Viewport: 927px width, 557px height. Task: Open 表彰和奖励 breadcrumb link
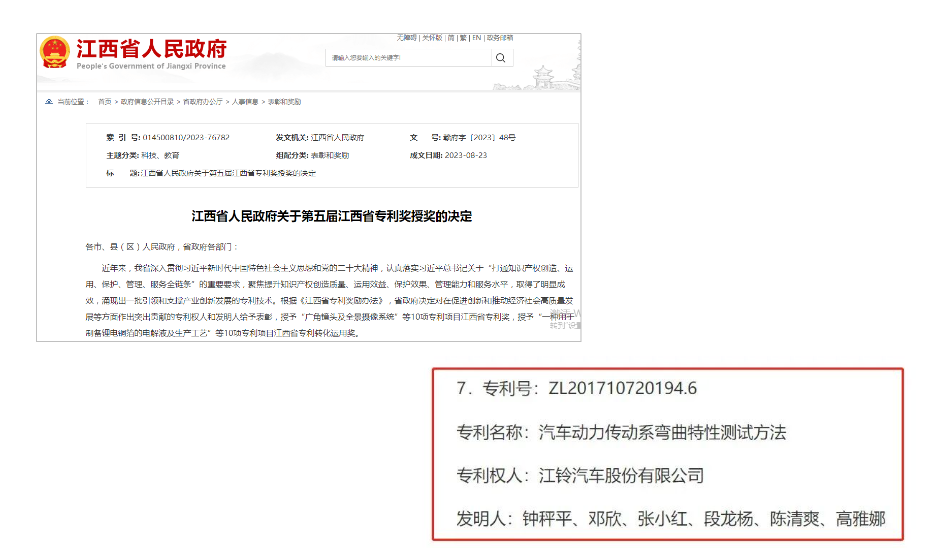pos(284,102)
